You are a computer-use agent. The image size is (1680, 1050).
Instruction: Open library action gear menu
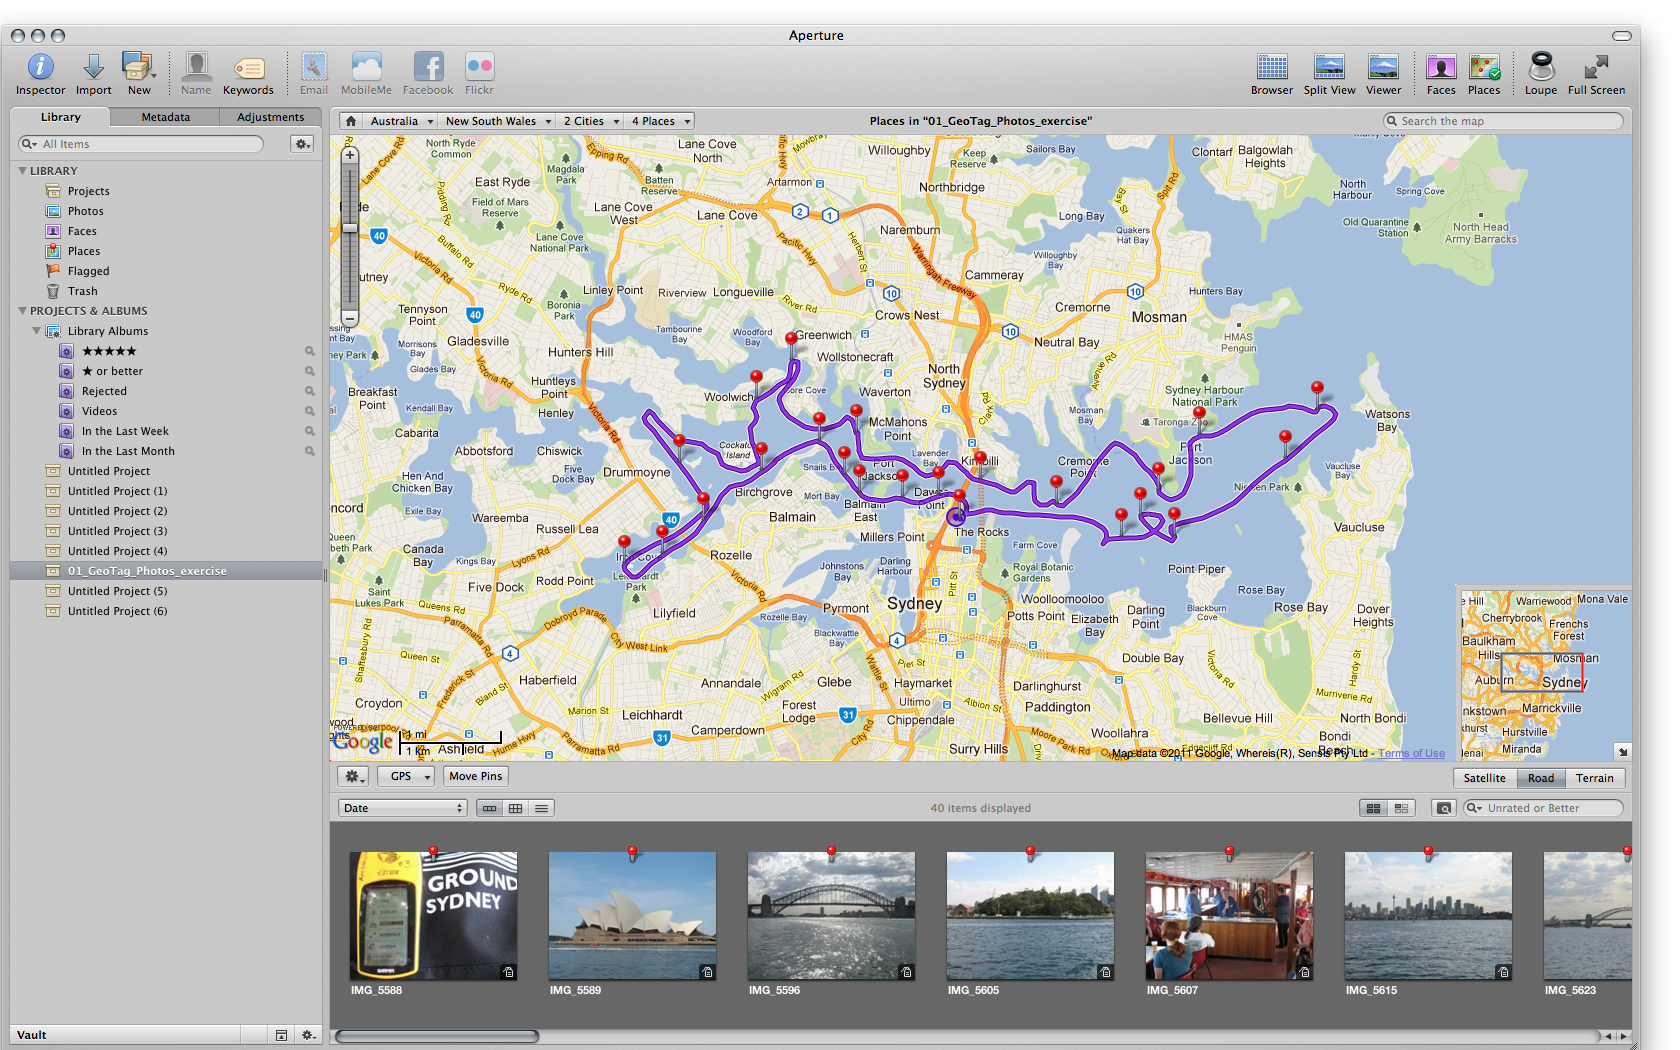(x=302, y=144)
